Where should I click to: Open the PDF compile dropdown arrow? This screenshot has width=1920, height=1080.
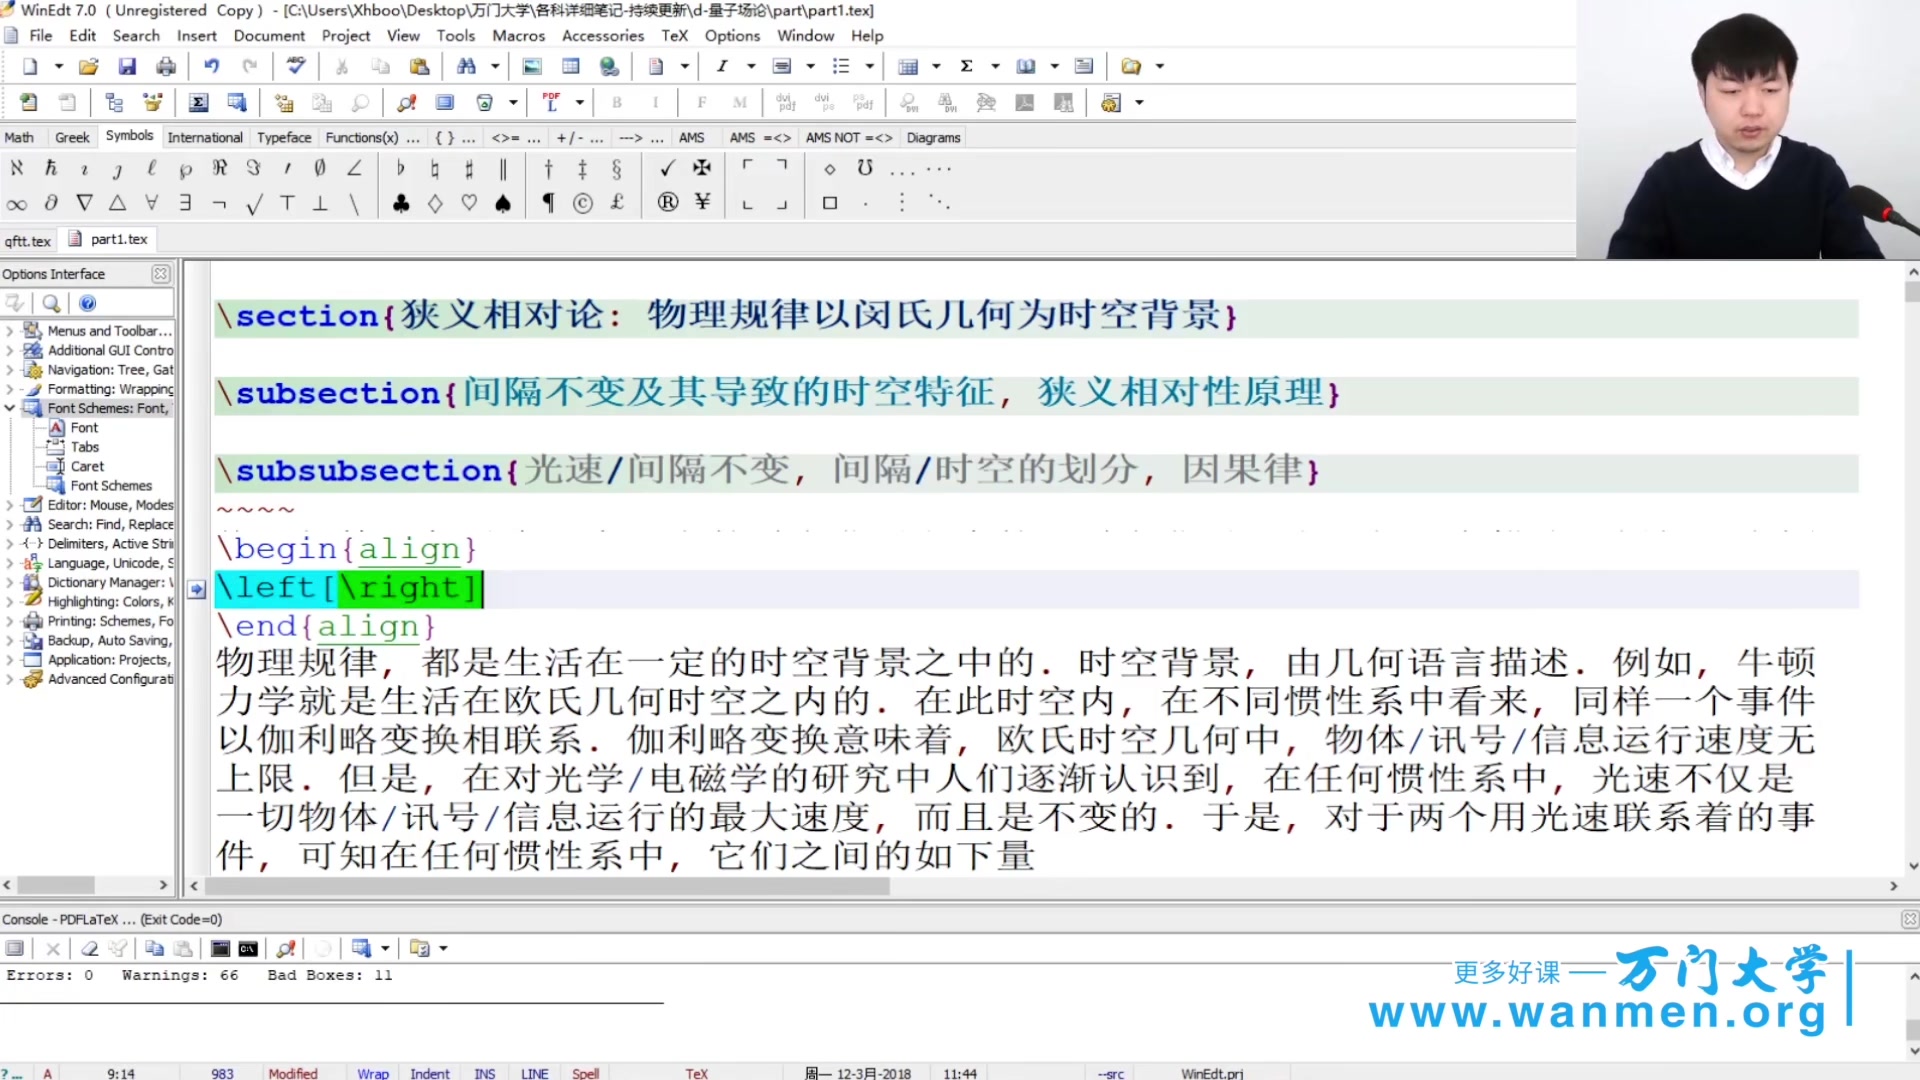(579, 103)
